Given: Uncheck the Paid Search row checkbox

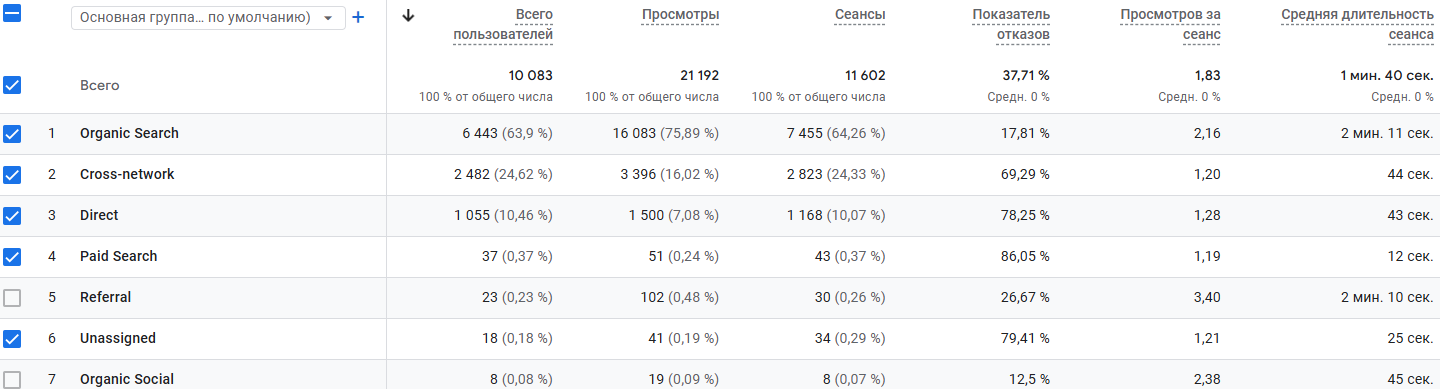Looking at the screenshot, I should [12, 257].
